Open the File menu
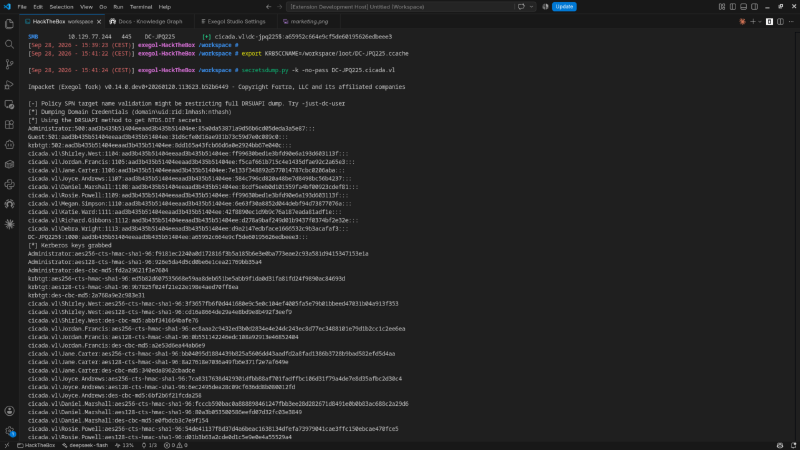The image size is (800, 450). pos(22,7)
